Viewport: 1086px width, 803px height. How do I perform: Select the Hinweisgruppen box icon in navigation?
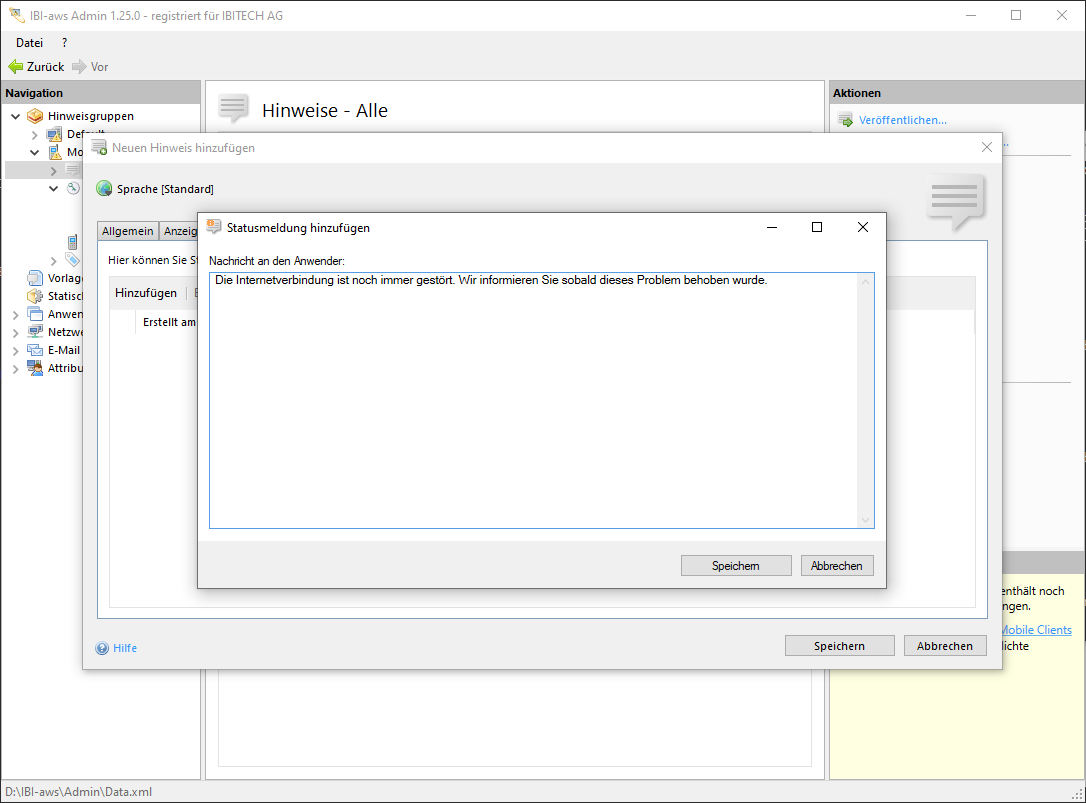click(x=35, y=116)
